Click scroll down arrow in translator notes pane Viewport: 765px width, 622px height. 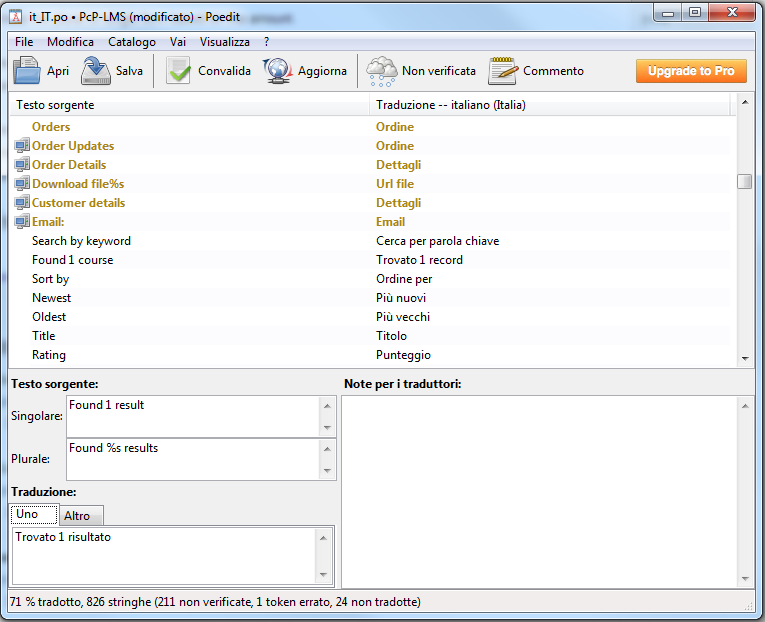745,579
